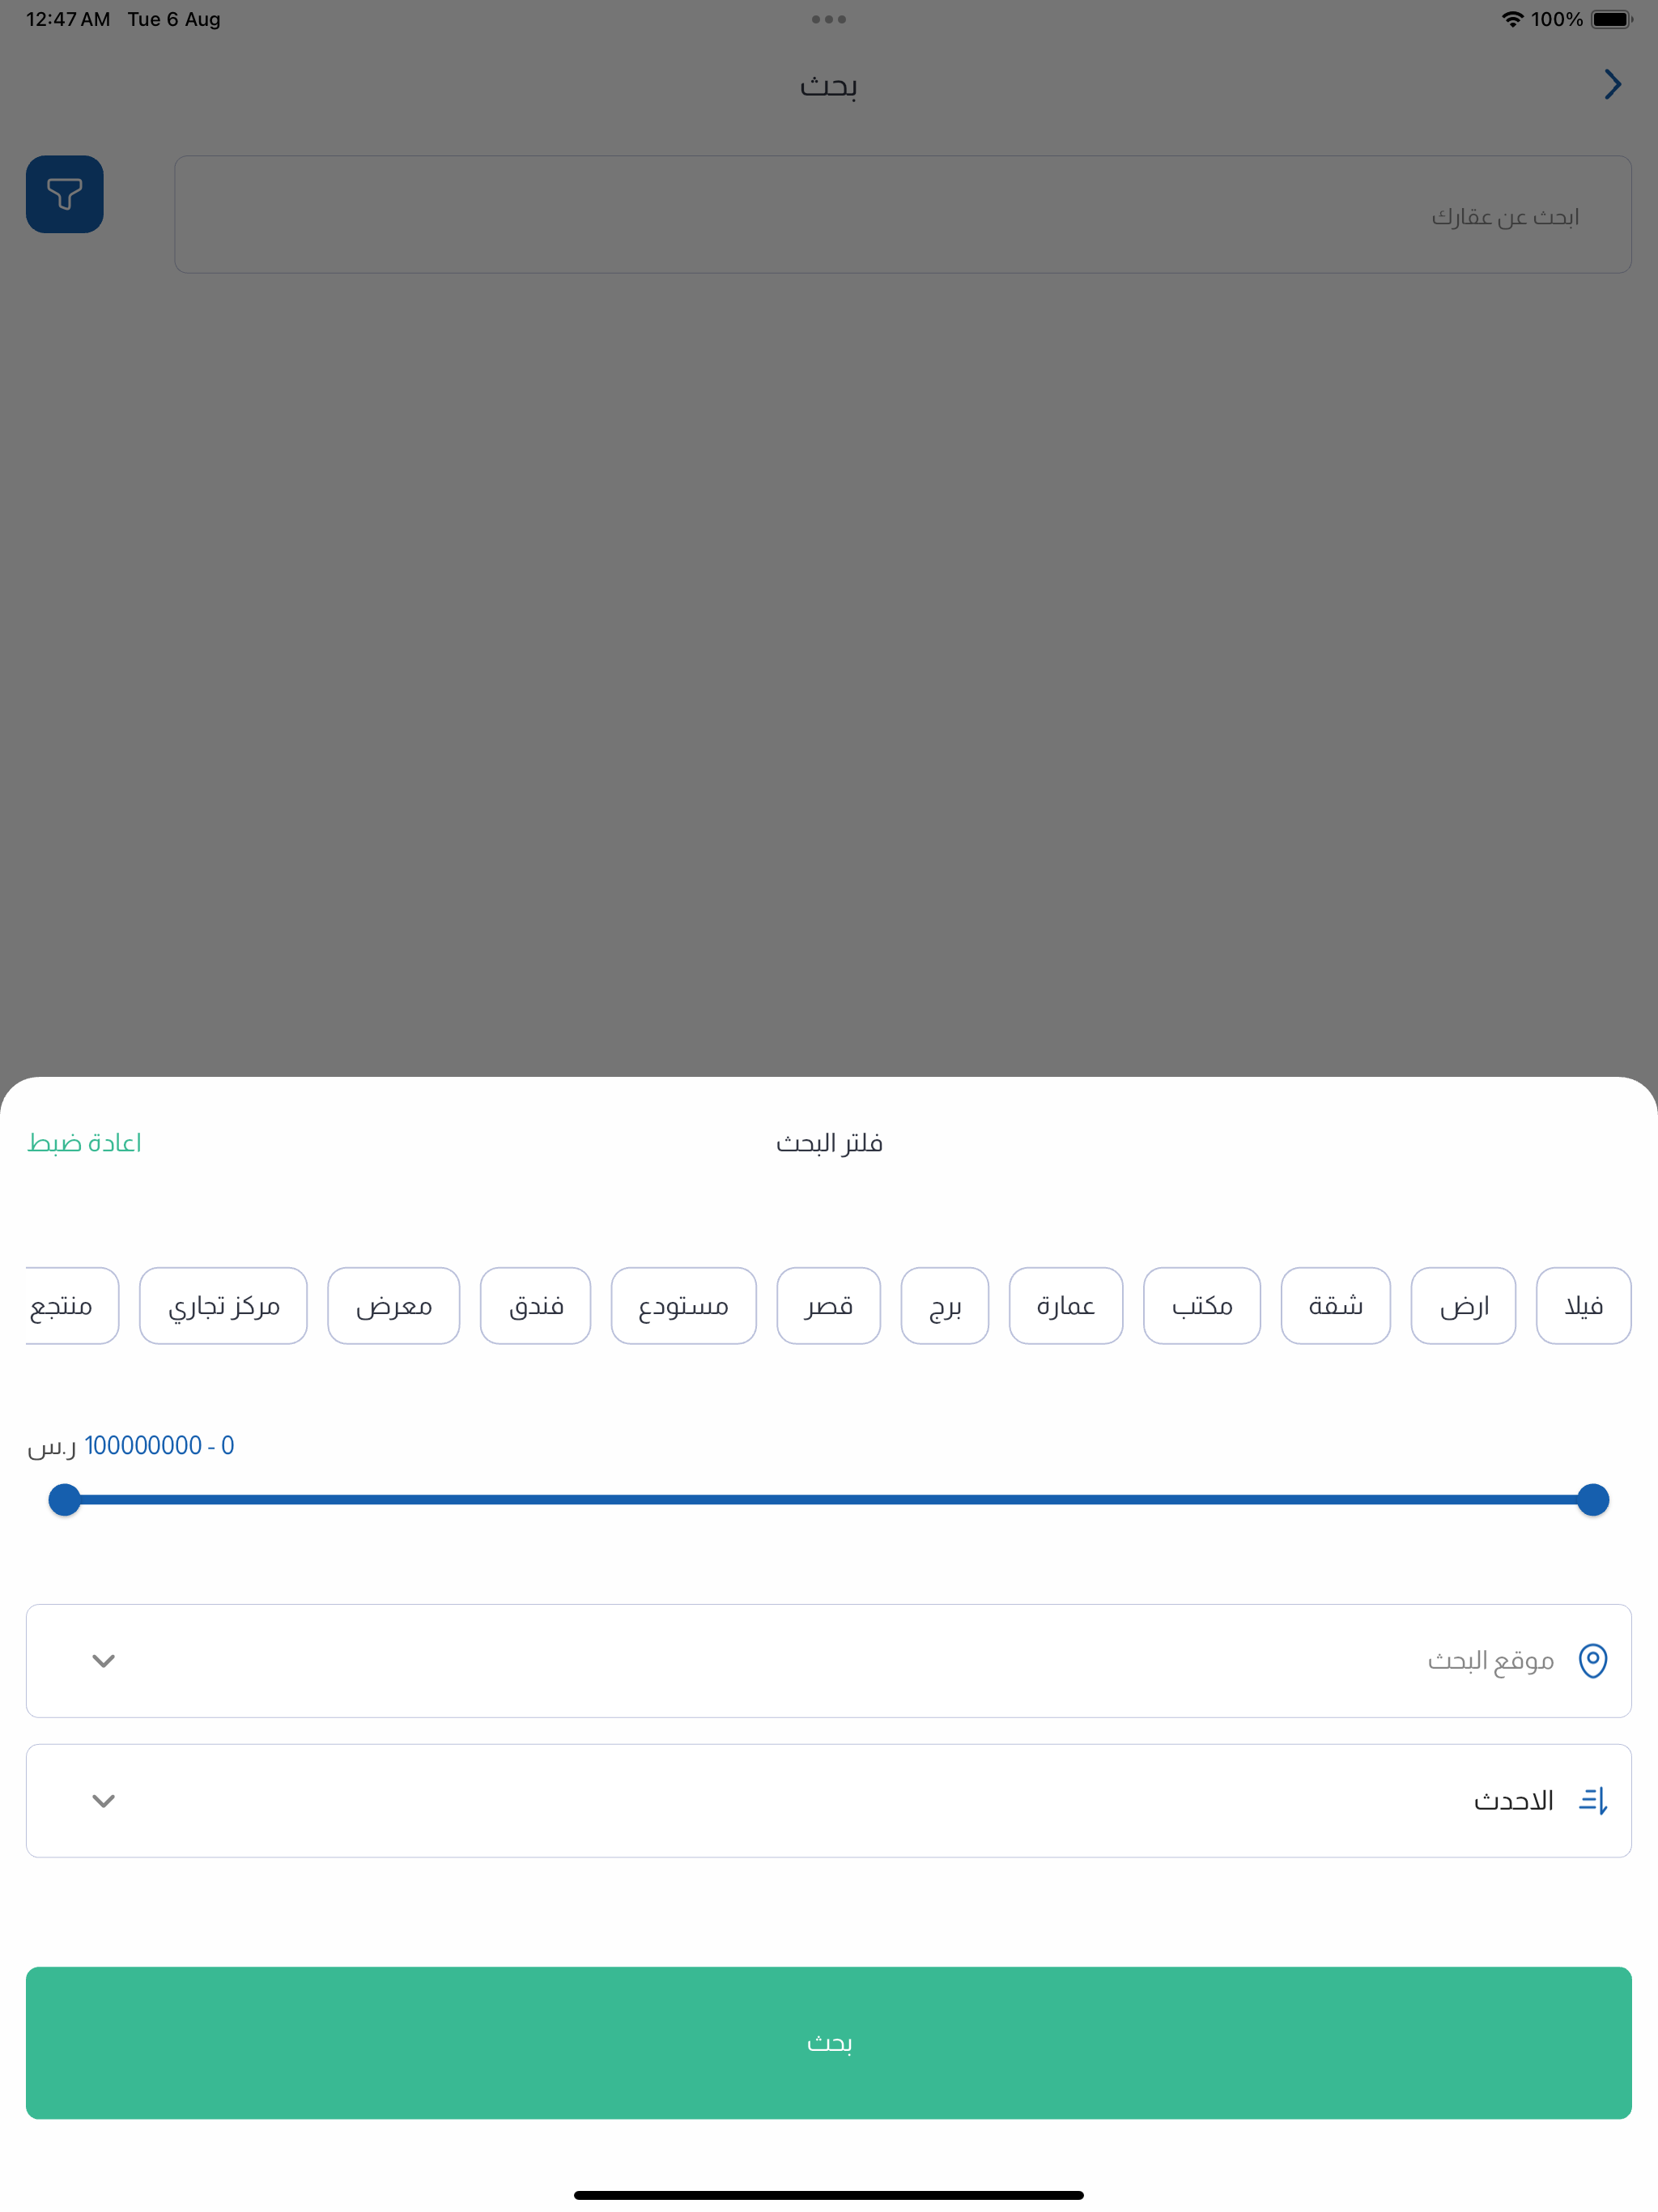Viewport: 1658px width, 2212px height.
Task: Click the middle of the price range track
Action: click(x=829, y=1500)
